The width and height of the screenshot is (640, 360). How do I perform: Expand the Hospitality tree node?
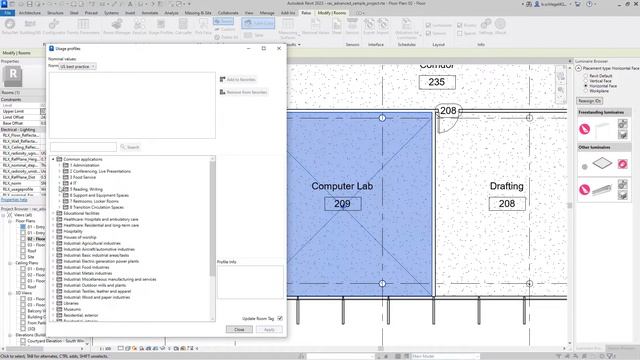53,231
